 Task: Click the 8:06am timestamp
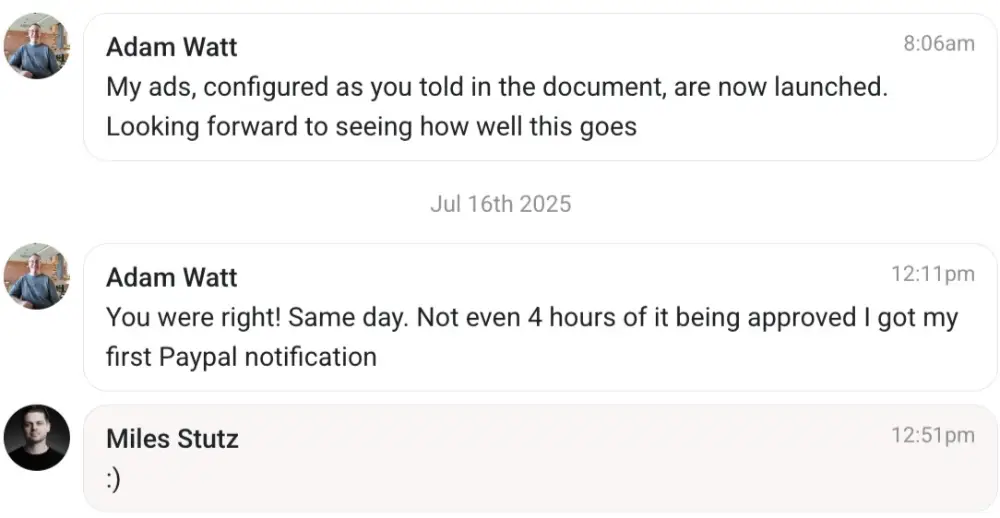click(x=938, y=43)
